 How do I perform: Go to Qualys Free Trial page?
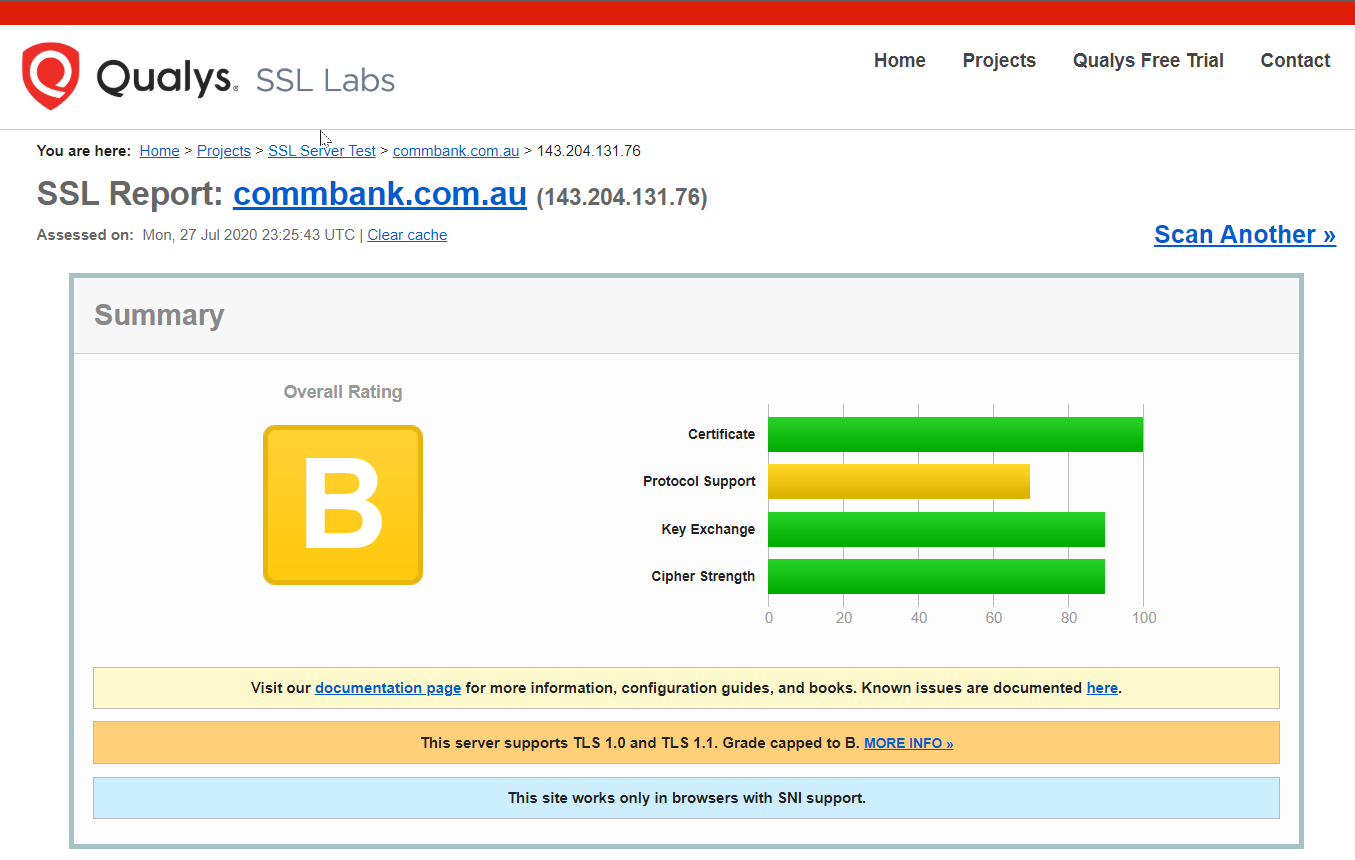[1147, 61]
